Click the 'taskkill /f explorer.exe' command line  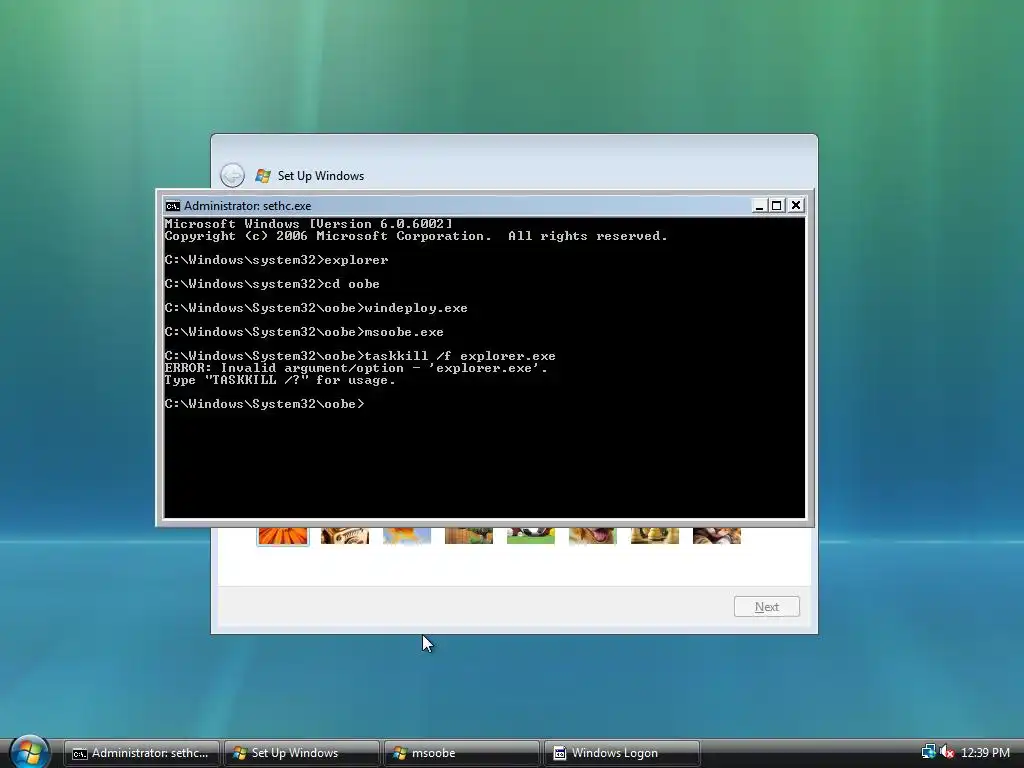click(360, 356)
